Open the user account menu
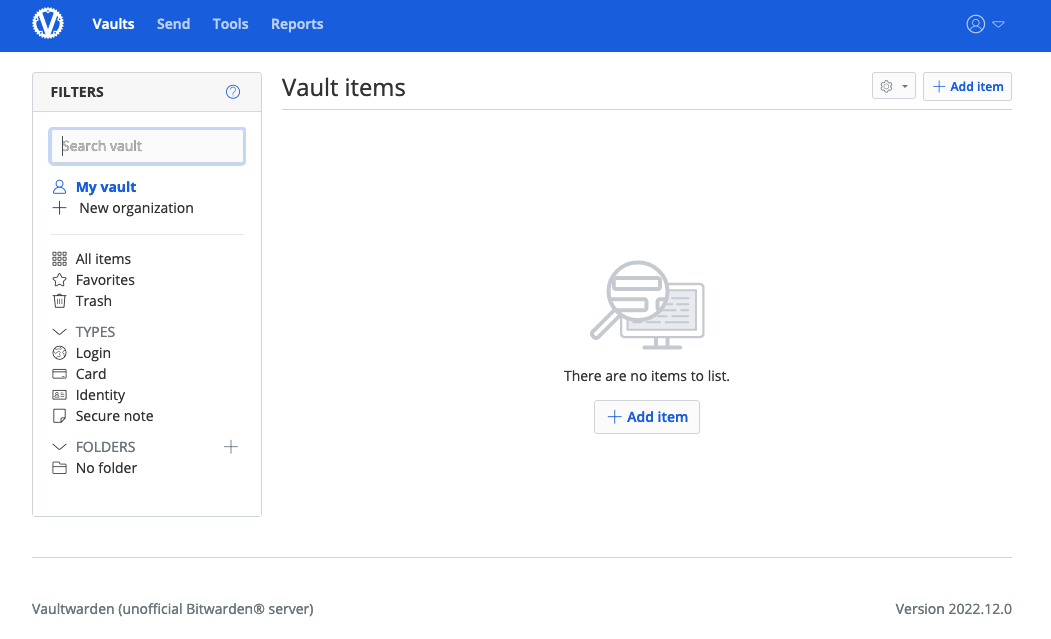 pos(984,24)
